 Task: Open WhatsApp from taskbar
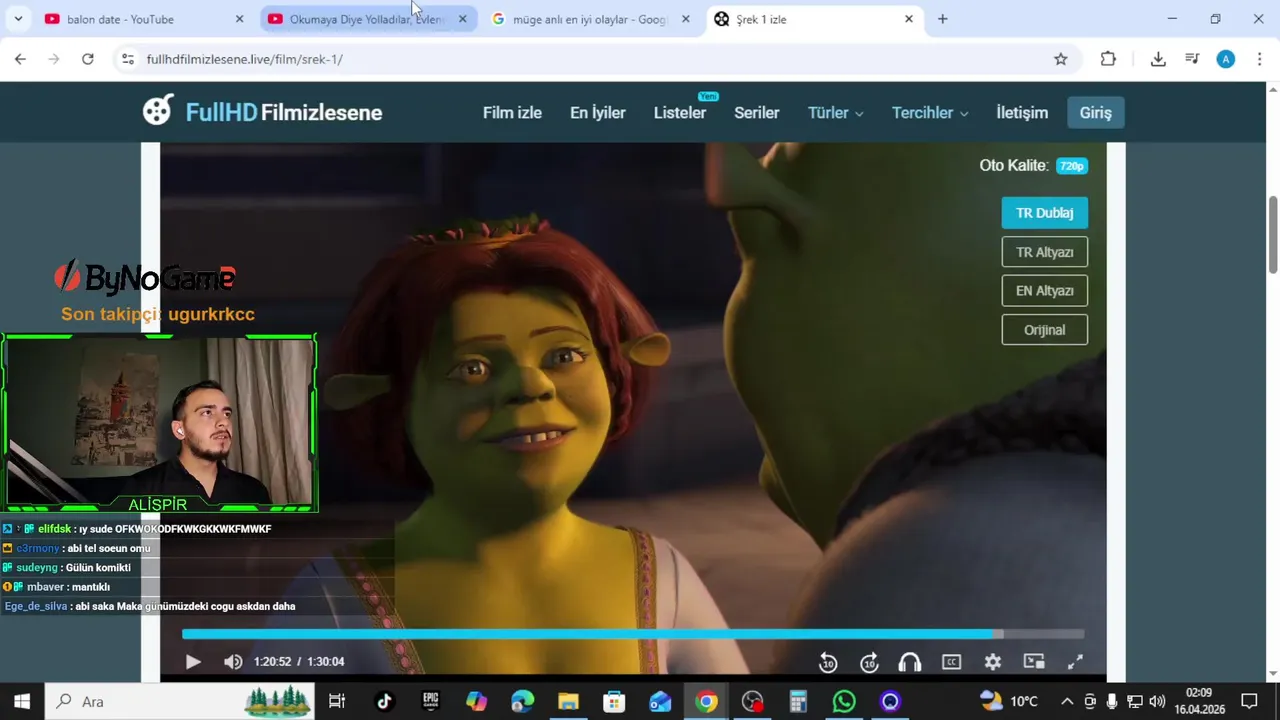844,701
